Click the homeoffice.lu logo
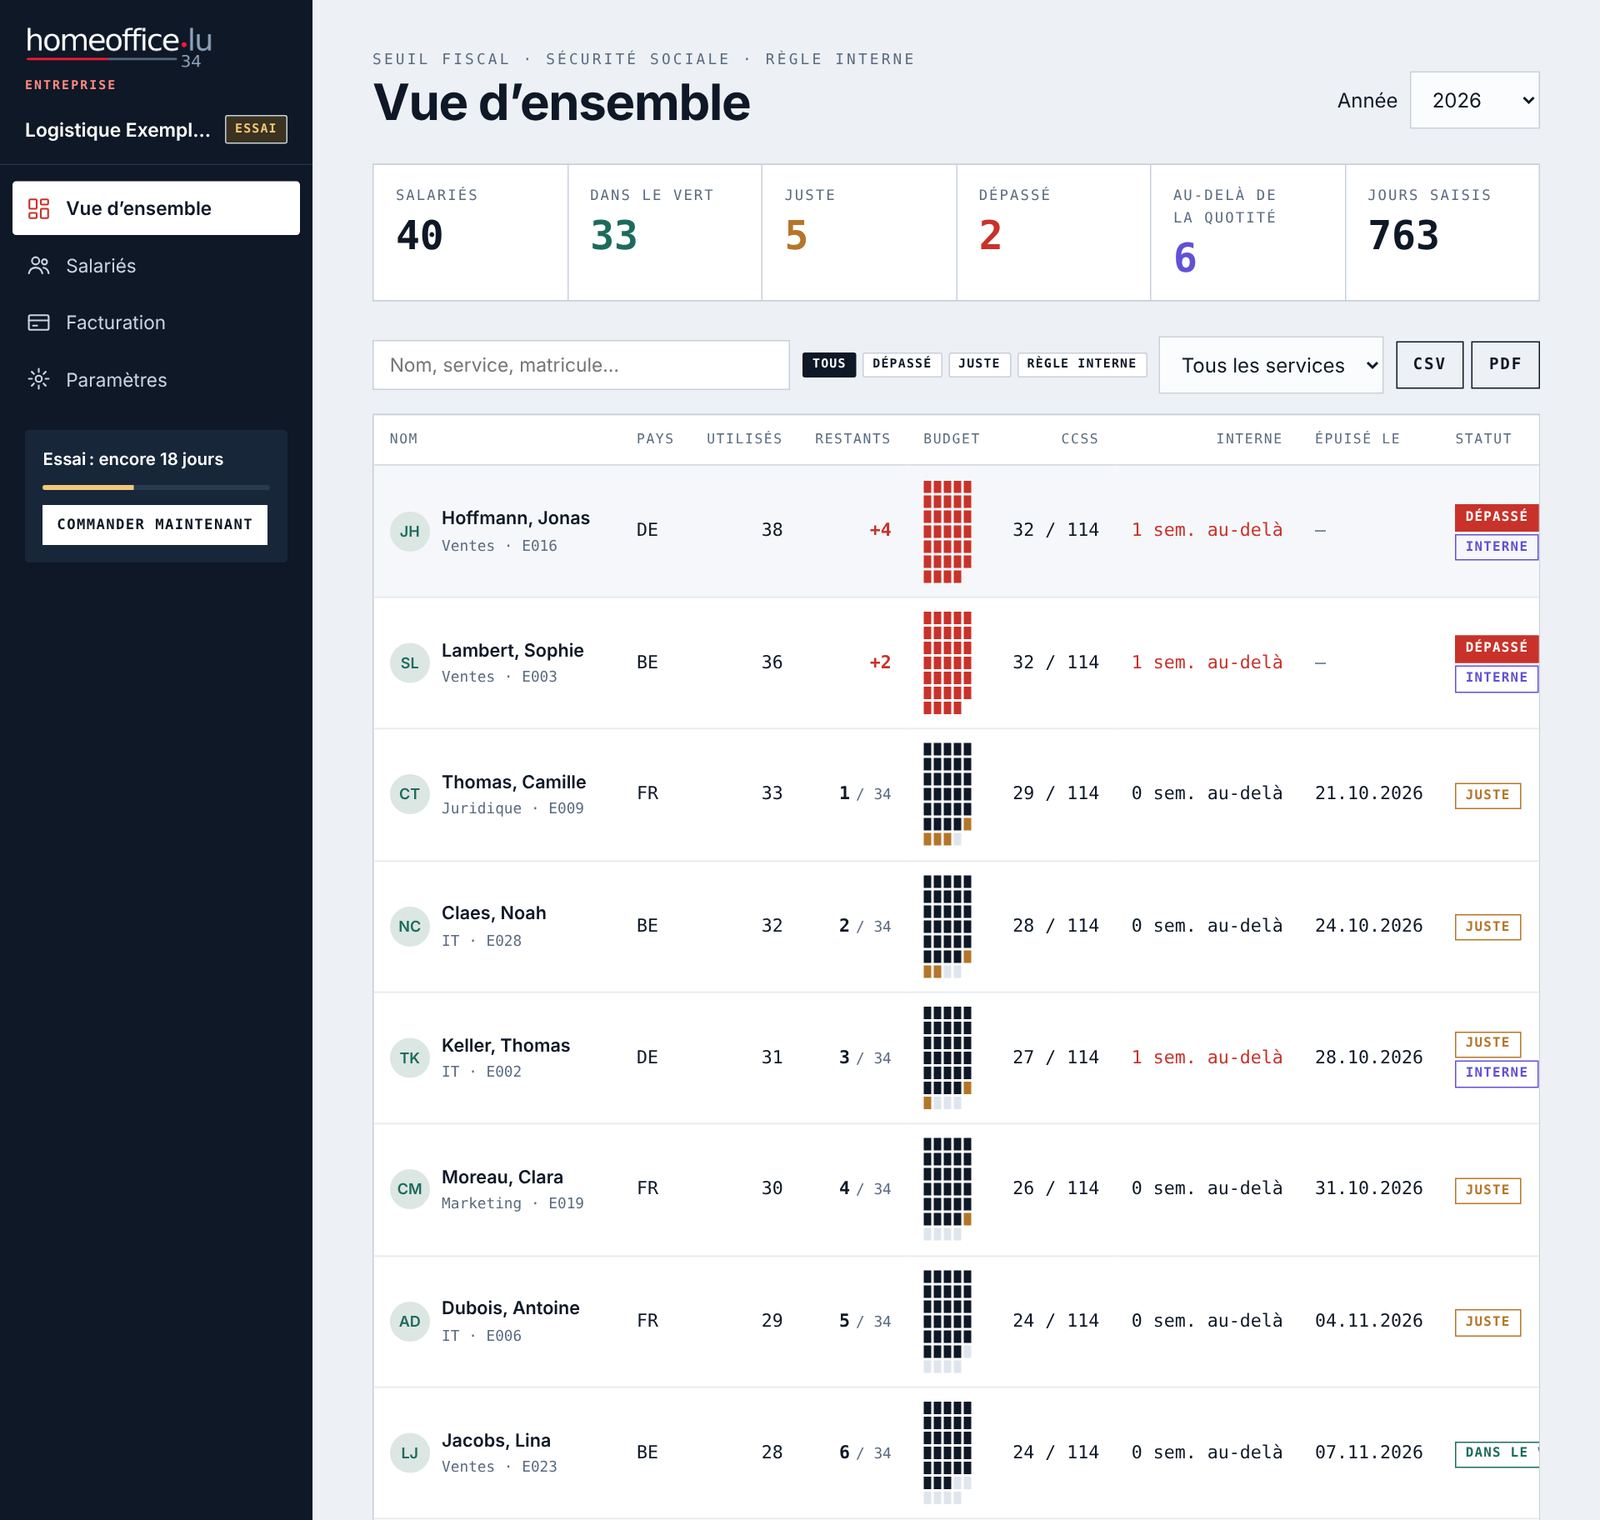The height and width of the screenshot is (1520, 1600). (119, 45)
